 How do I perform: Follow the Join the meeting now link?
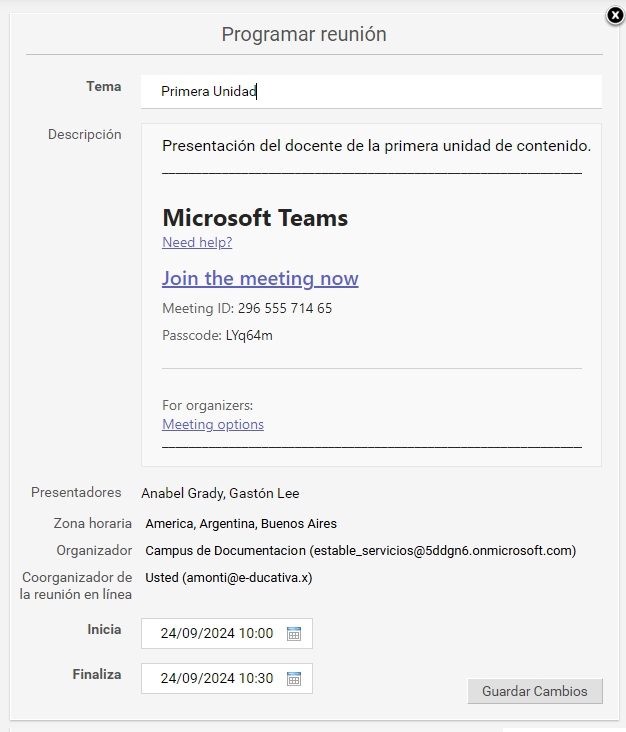pos(260,278)
